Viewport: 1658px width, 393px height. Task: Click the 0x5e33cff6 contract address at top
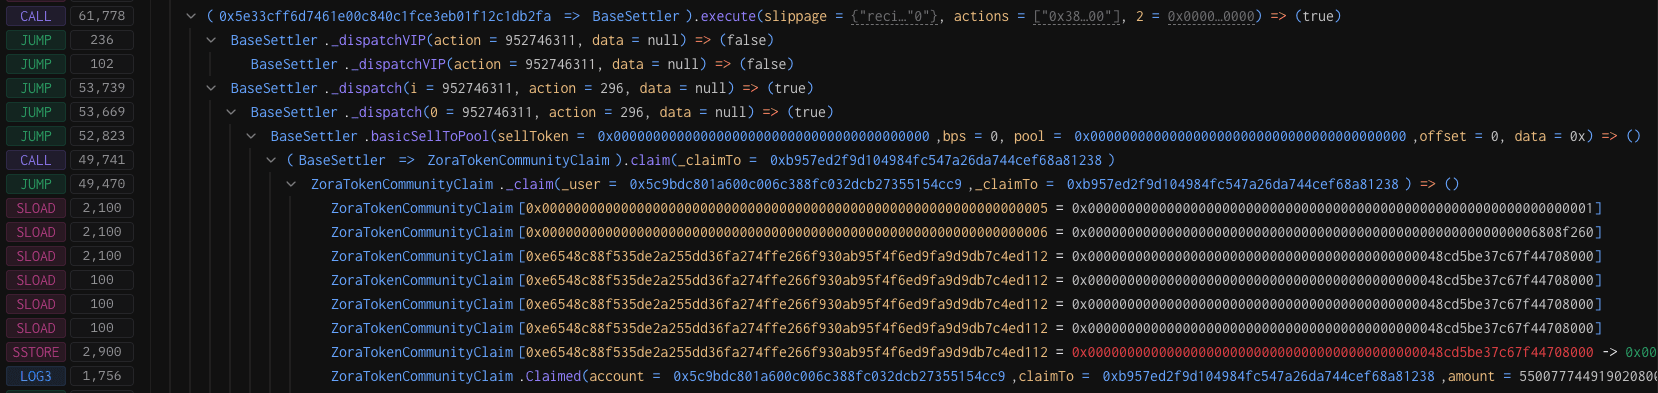pyautogui.click(x=385, y=16)
